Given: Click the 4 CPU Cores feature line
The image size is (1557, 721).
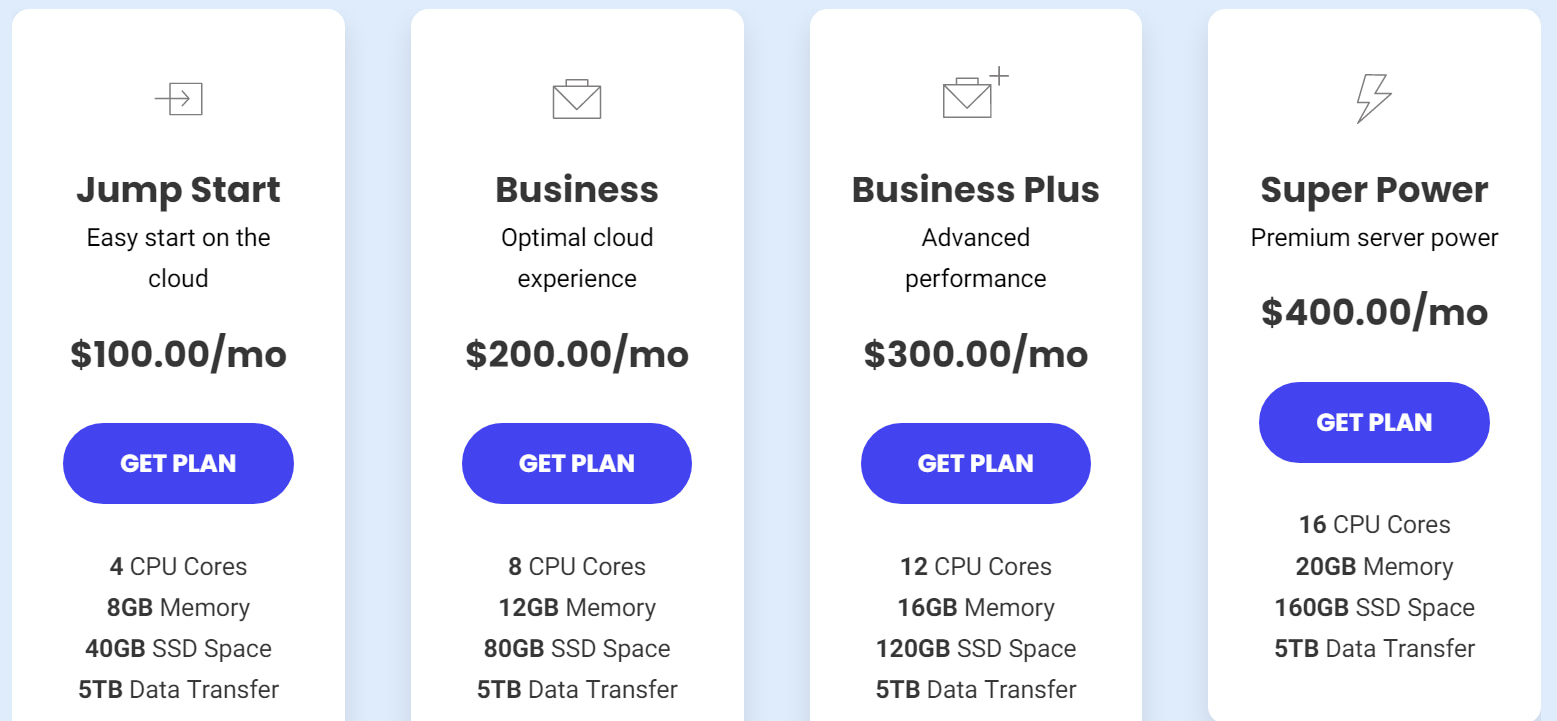Looking at the screenshot, I should coord(179,567).
